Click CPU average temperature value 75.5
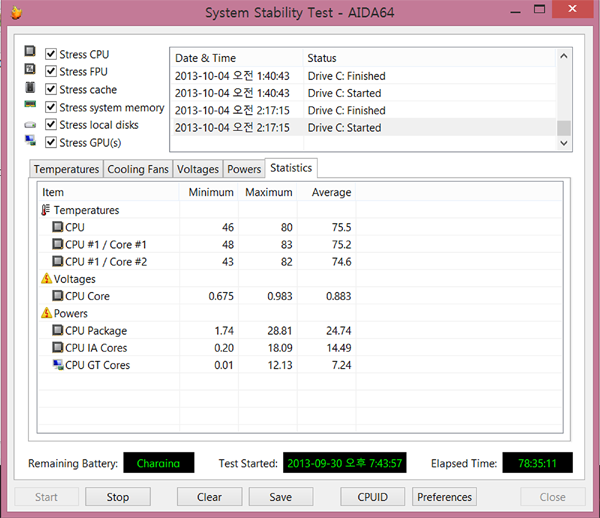 pyautogui.click(x=341, y=227)
